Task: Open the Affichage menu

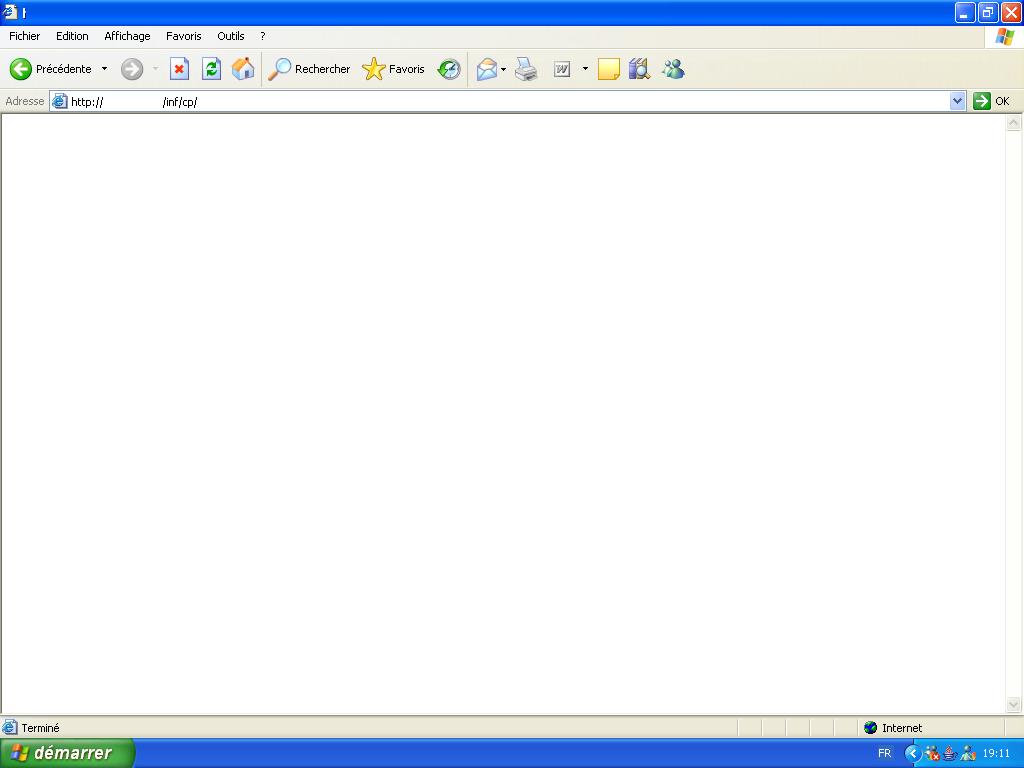Action: click(127, 36)
